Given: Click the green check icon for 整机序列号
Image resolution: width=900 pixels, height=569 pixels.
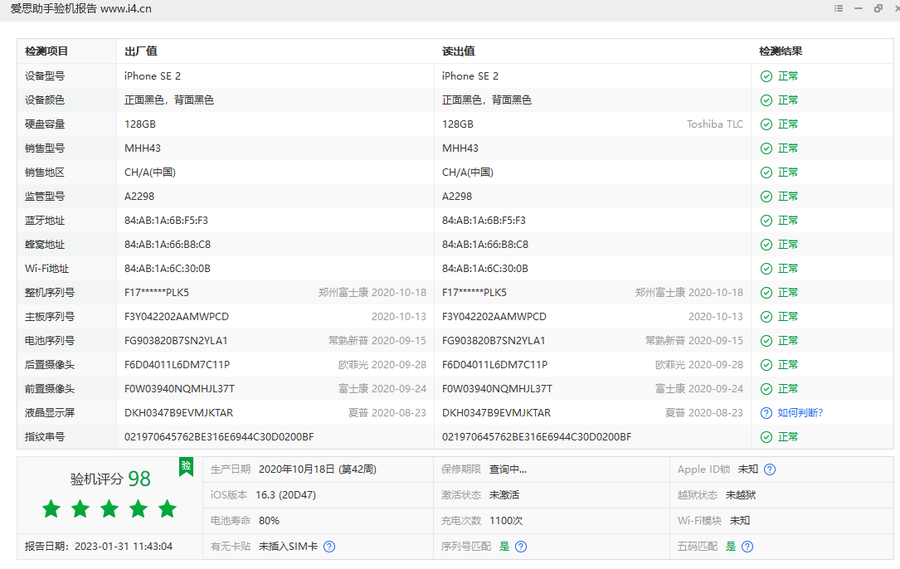Looking at the screenshot, I should tap(766, 293).
